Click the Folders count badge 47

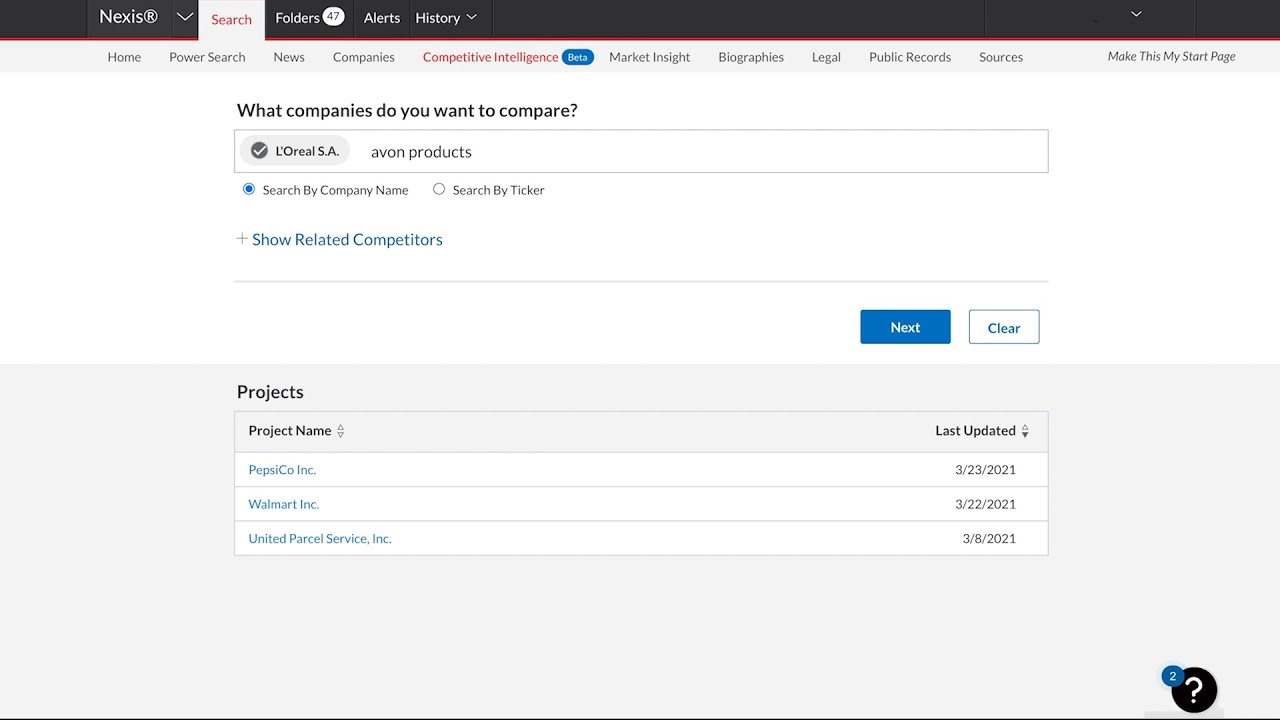pos(333,17)
